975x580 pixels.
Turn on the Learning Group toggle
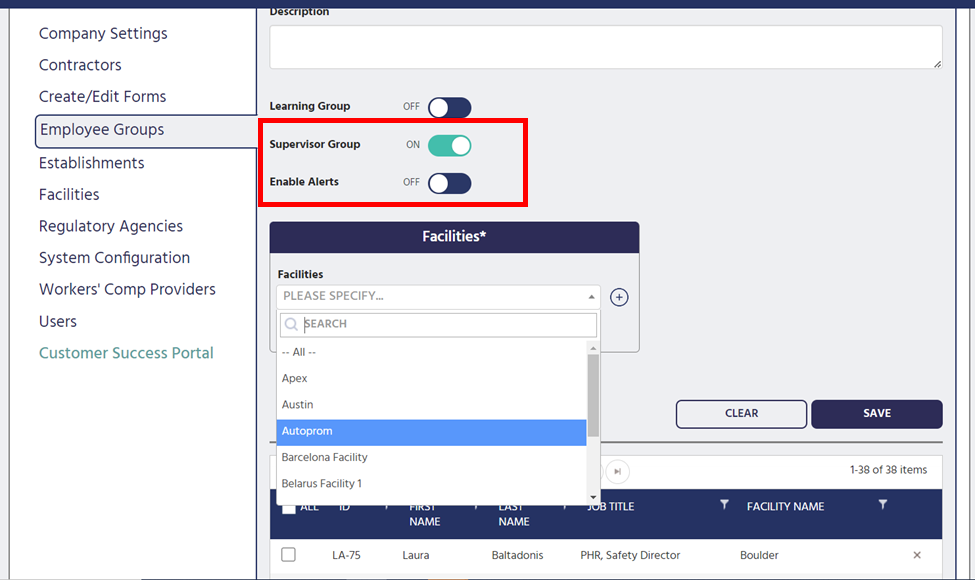tap(449, 107)
